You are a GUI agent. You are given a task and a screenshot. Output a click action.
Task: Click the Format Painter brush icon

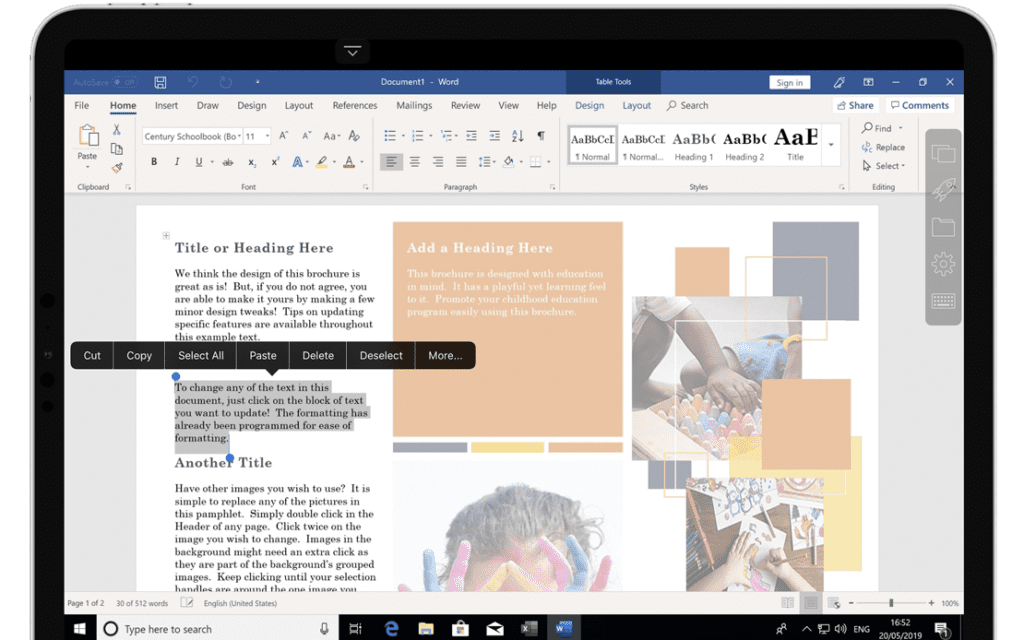pos(117,168)
